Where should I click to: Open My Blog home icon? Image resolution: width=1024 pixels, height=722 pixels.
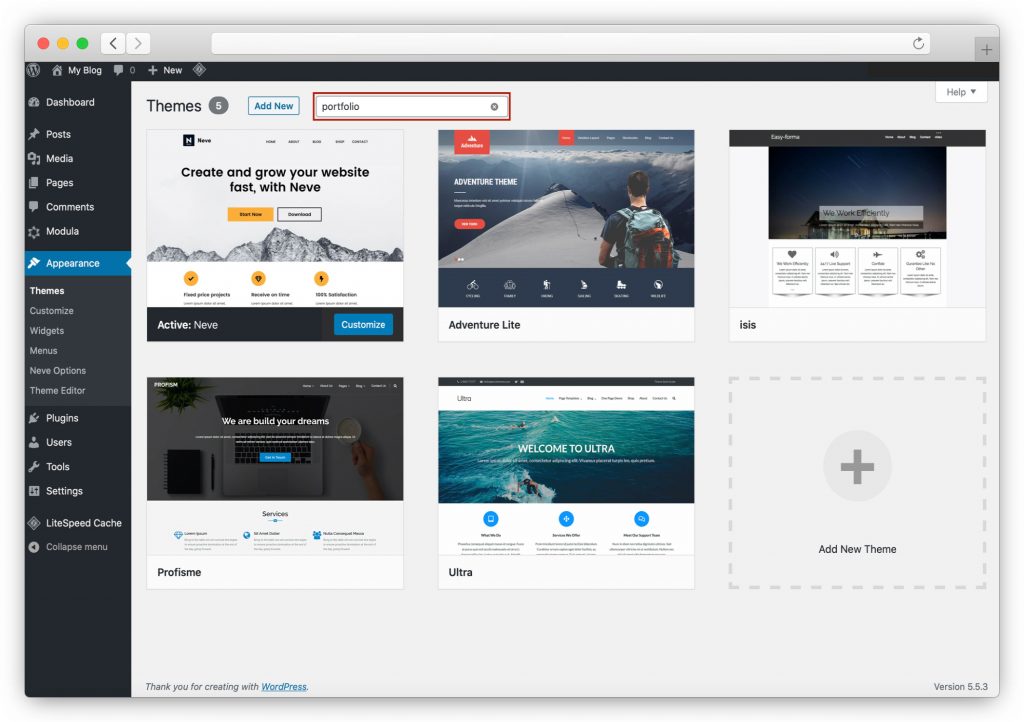(57, 70)
